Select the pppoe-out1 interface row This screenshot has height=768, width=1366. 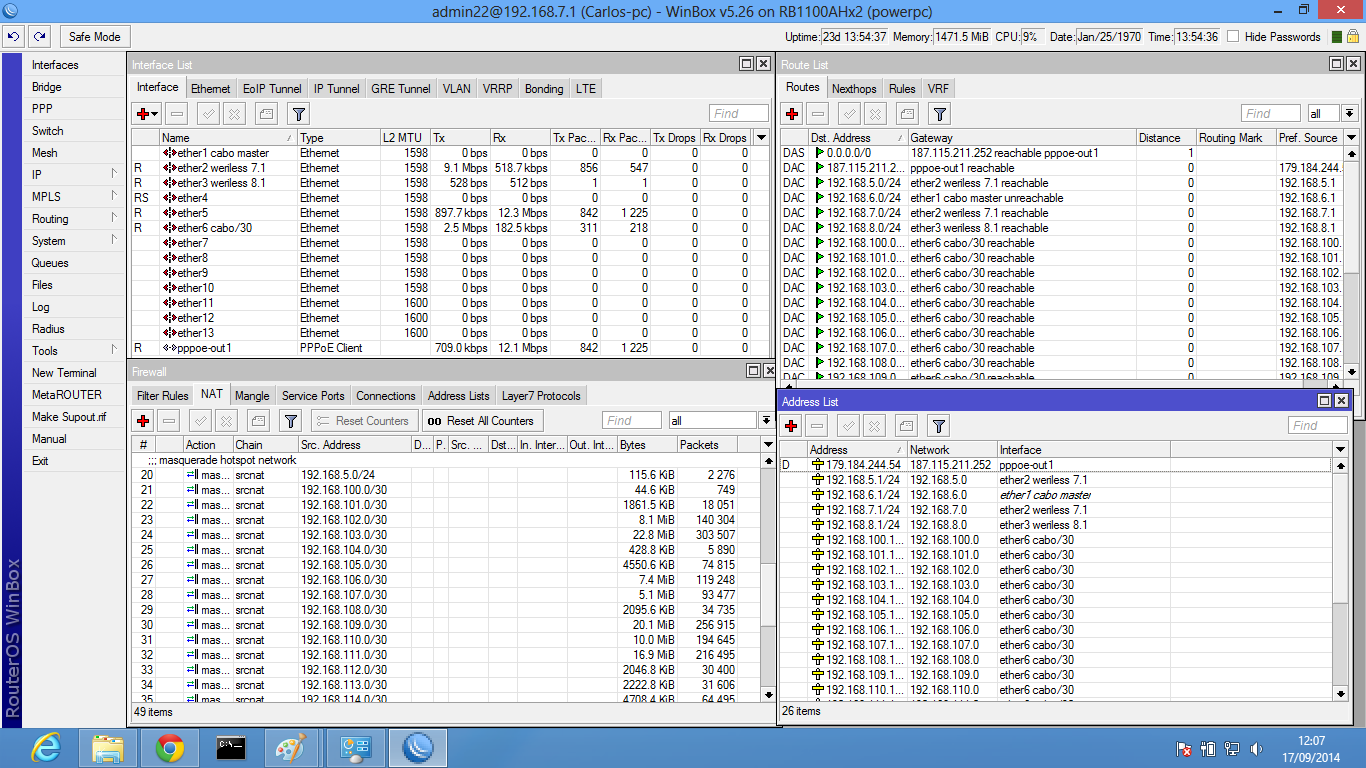pyautogui.click(x=205, y=348)
